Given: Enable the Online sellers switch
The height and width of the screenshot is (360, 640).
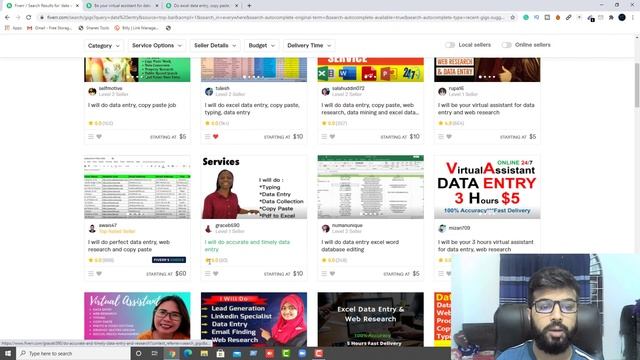Looking at the screenshot, I should (507, 45).
